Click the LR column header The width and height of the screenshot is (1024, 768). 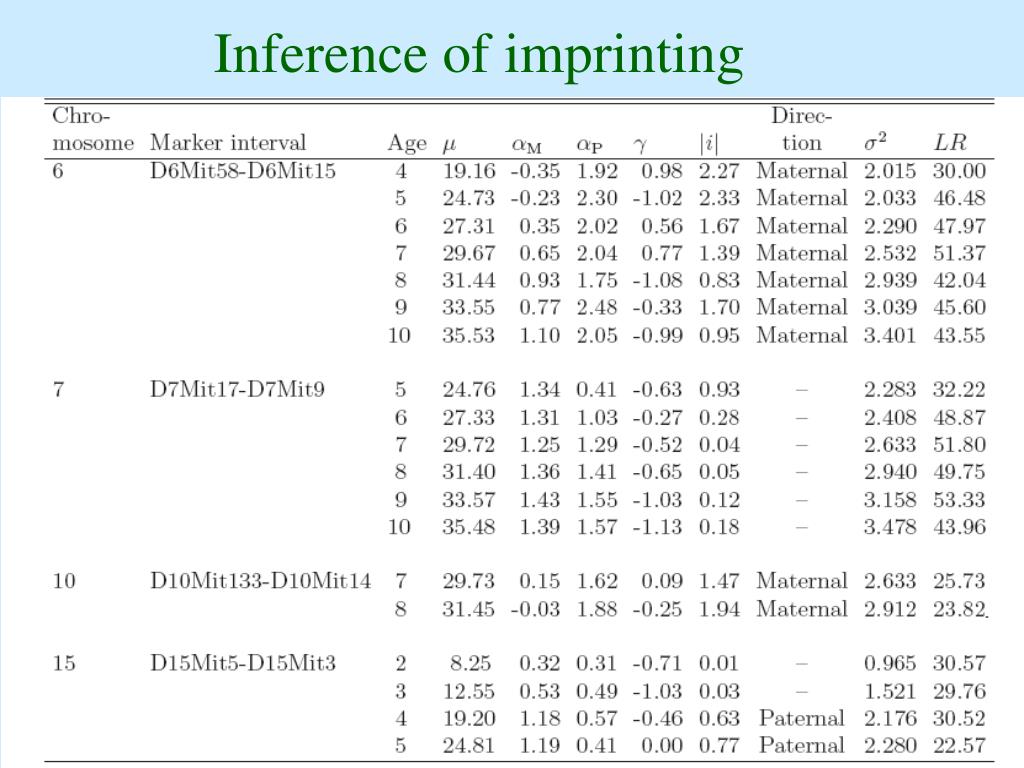click(x=950, y=142)
